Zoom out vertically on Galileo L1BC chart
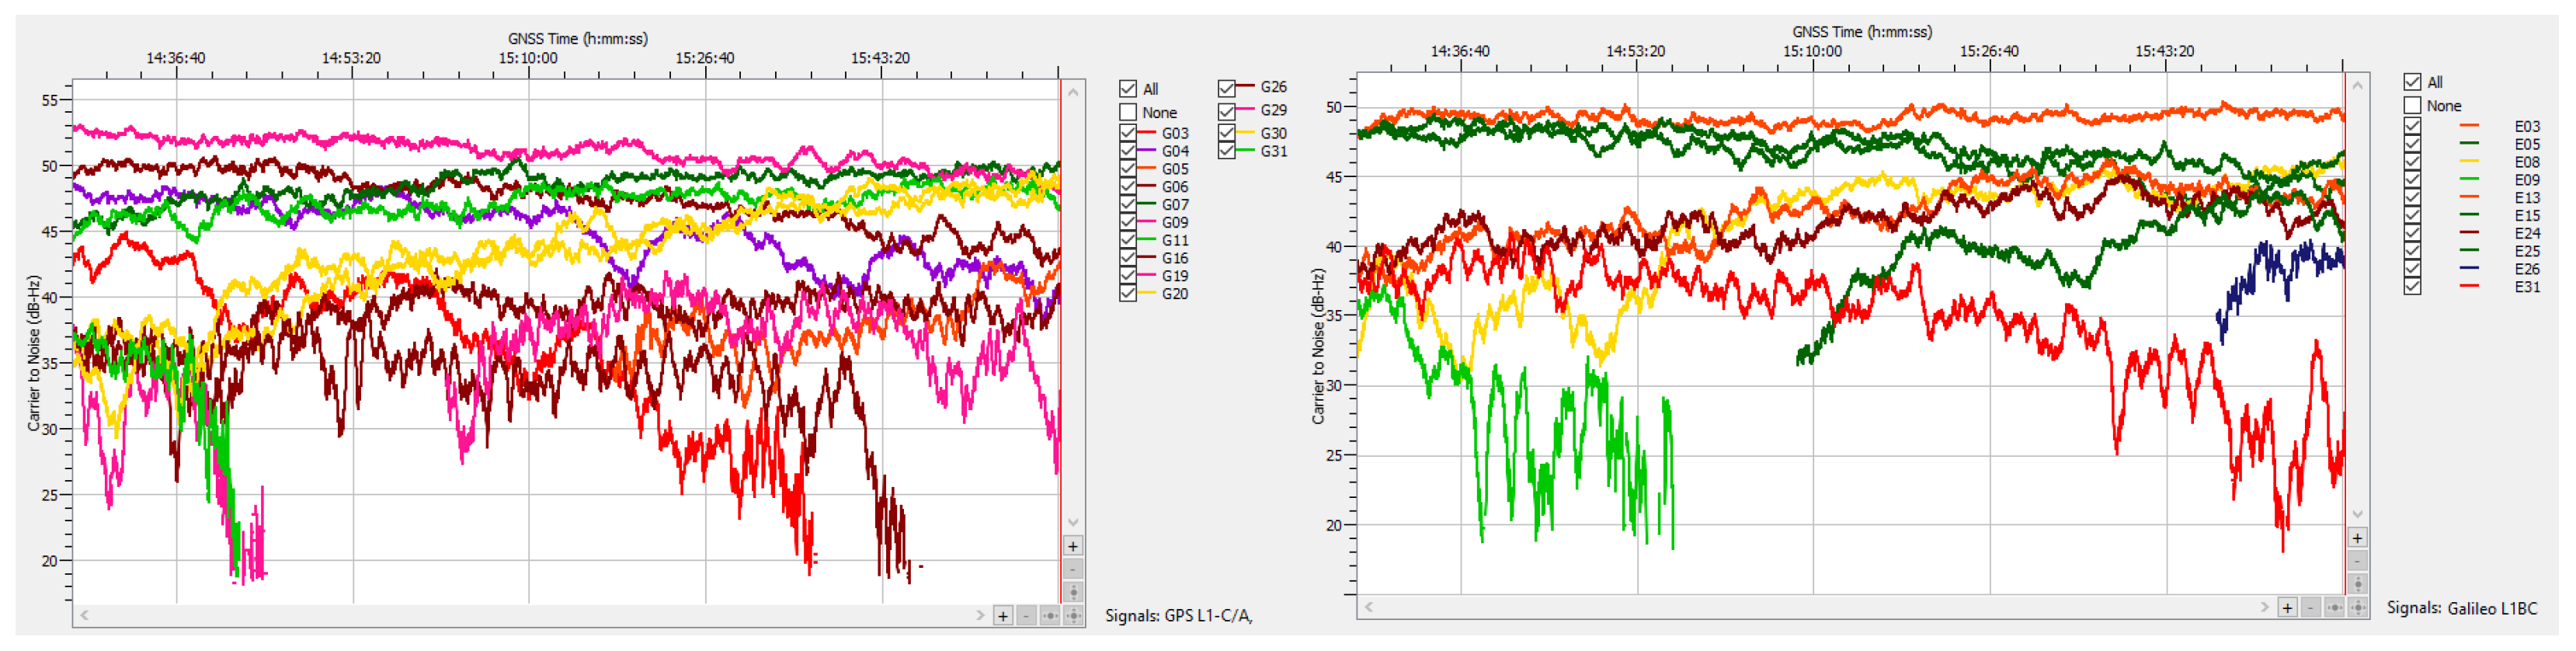The height and width of the screenshot is (651, 2576). pos(2357,561)
